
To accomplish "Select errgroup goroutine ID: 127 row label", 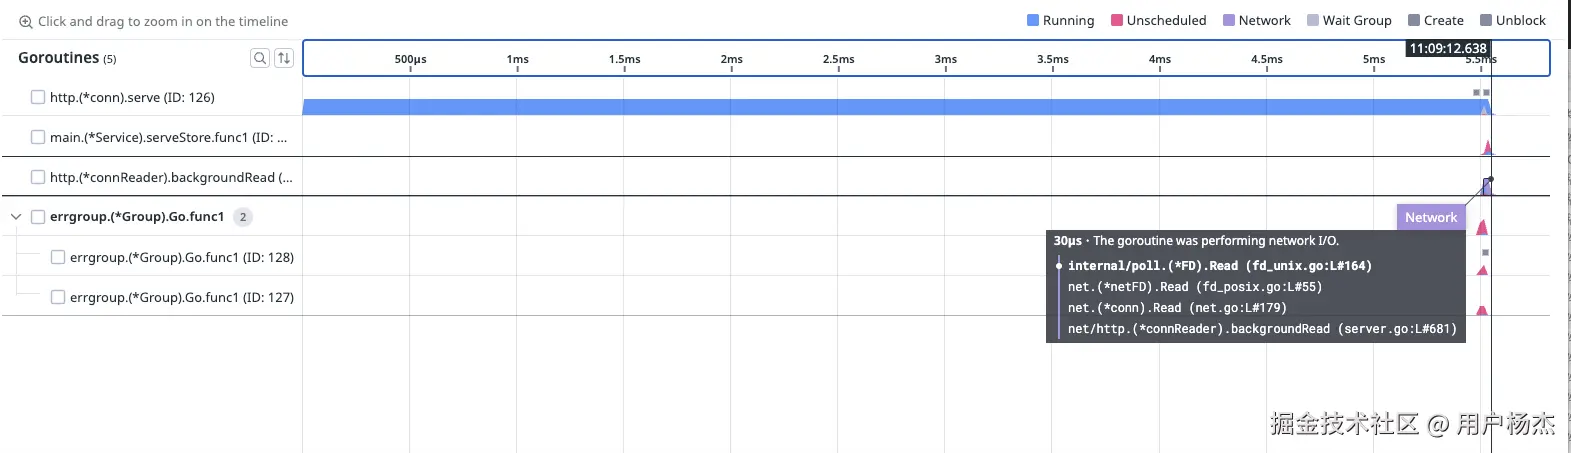I will tap(181, 297).
